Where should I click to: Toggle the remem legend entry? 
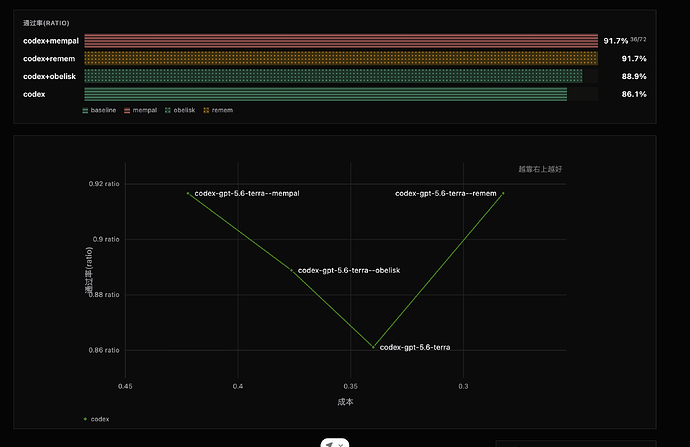218,110
